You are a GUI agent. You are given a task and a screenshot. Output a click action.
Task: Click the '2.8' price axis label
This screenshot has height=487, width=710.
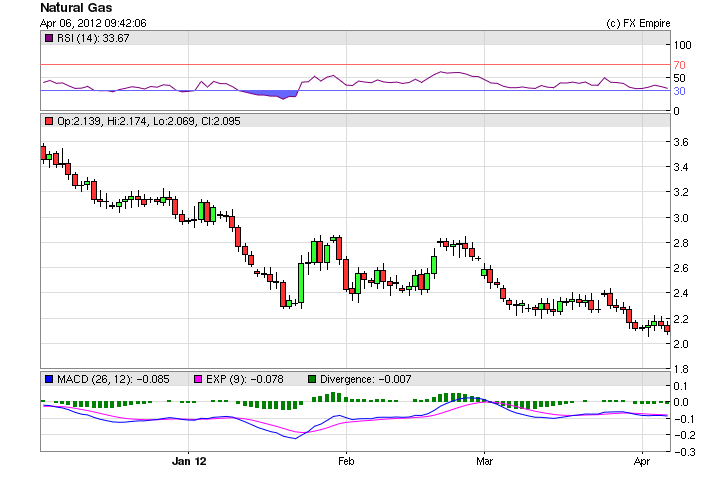pos(681,243)
